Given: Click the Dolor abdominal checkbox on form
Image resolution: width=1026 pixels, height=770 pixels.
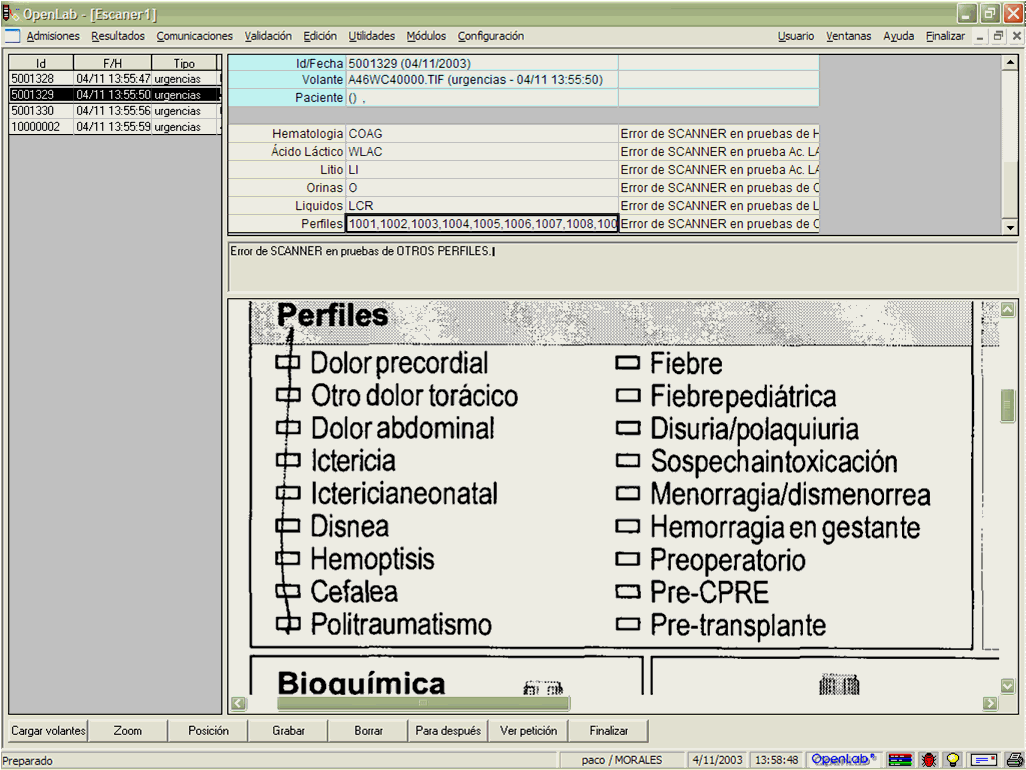Looking at the screenshot, I should tap(288, 428).
